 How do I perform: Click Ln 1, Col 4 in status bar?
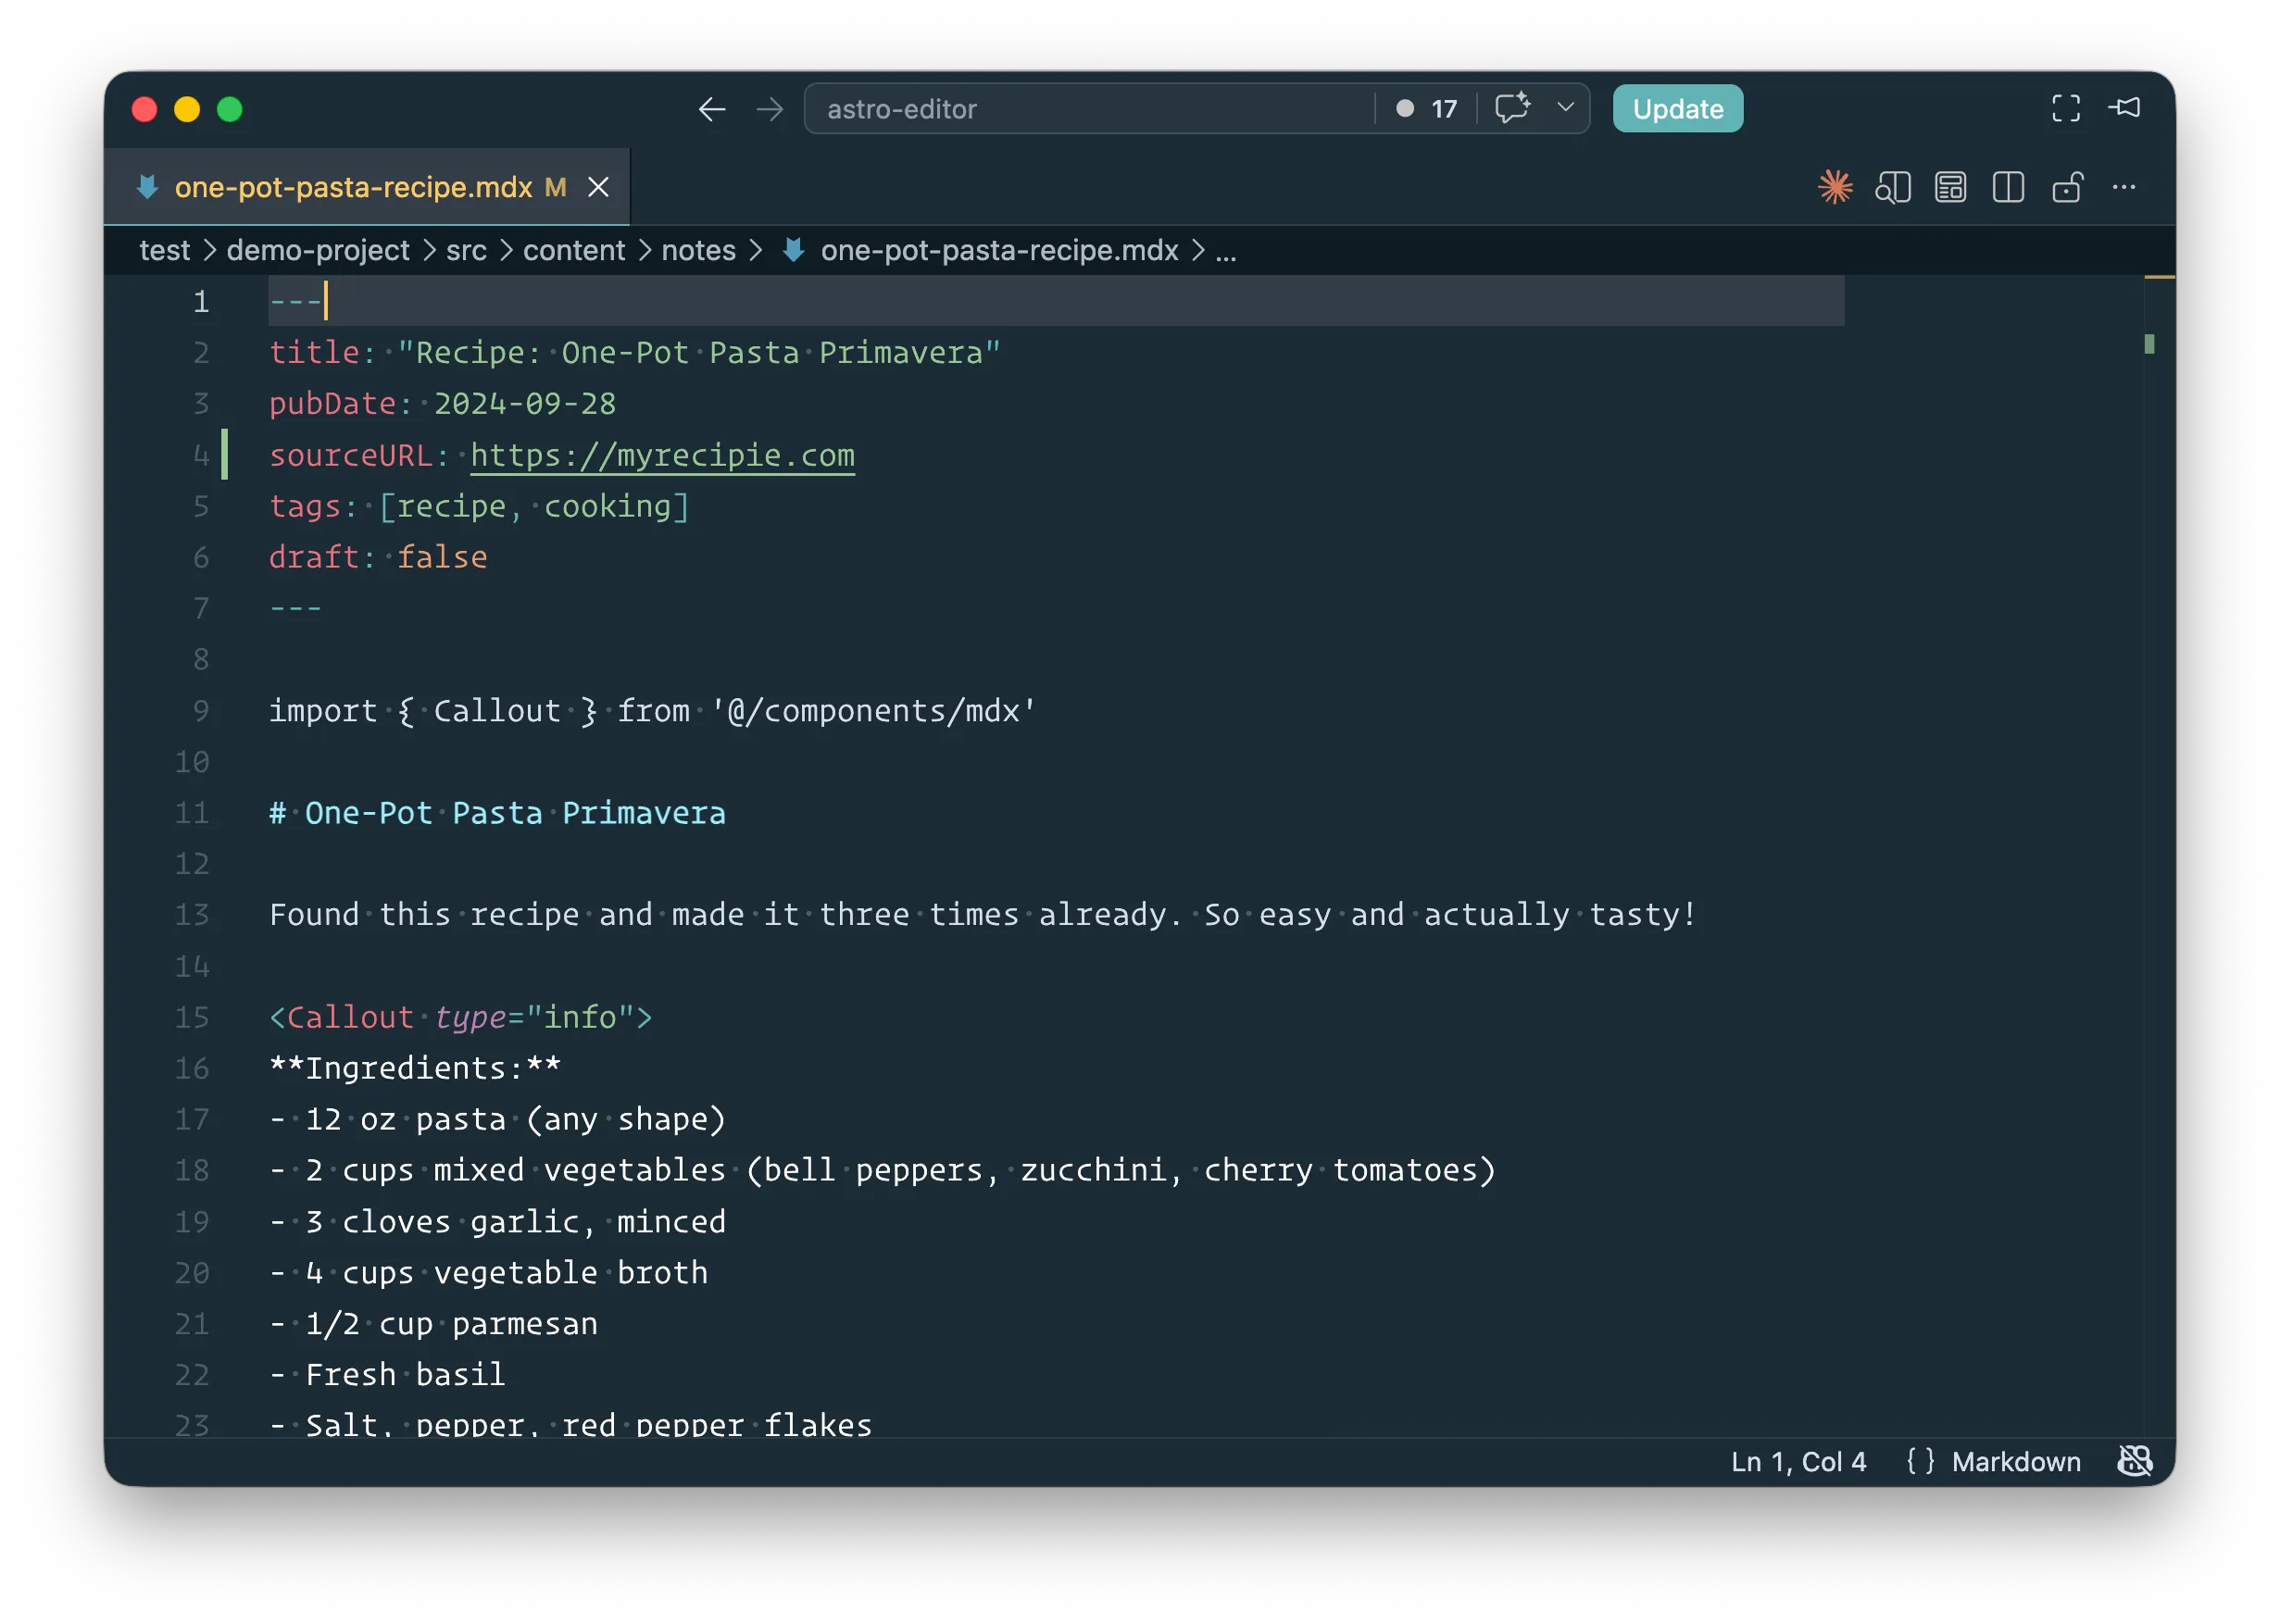pos(1798,1461)
